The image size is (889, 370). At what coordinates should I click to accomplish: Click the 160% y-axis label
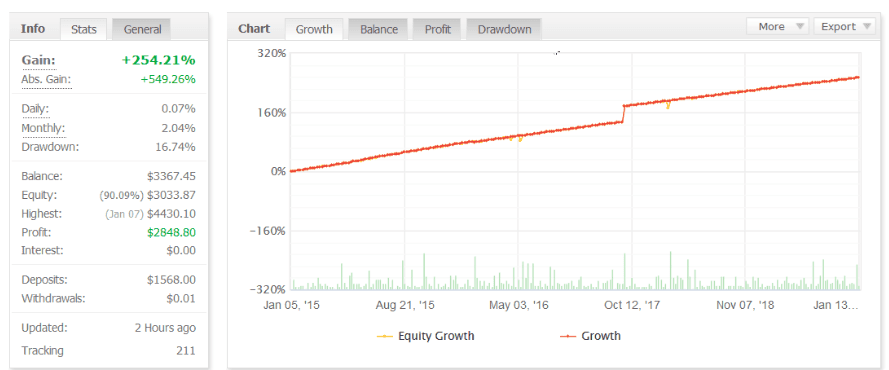(x=272, y=112)
